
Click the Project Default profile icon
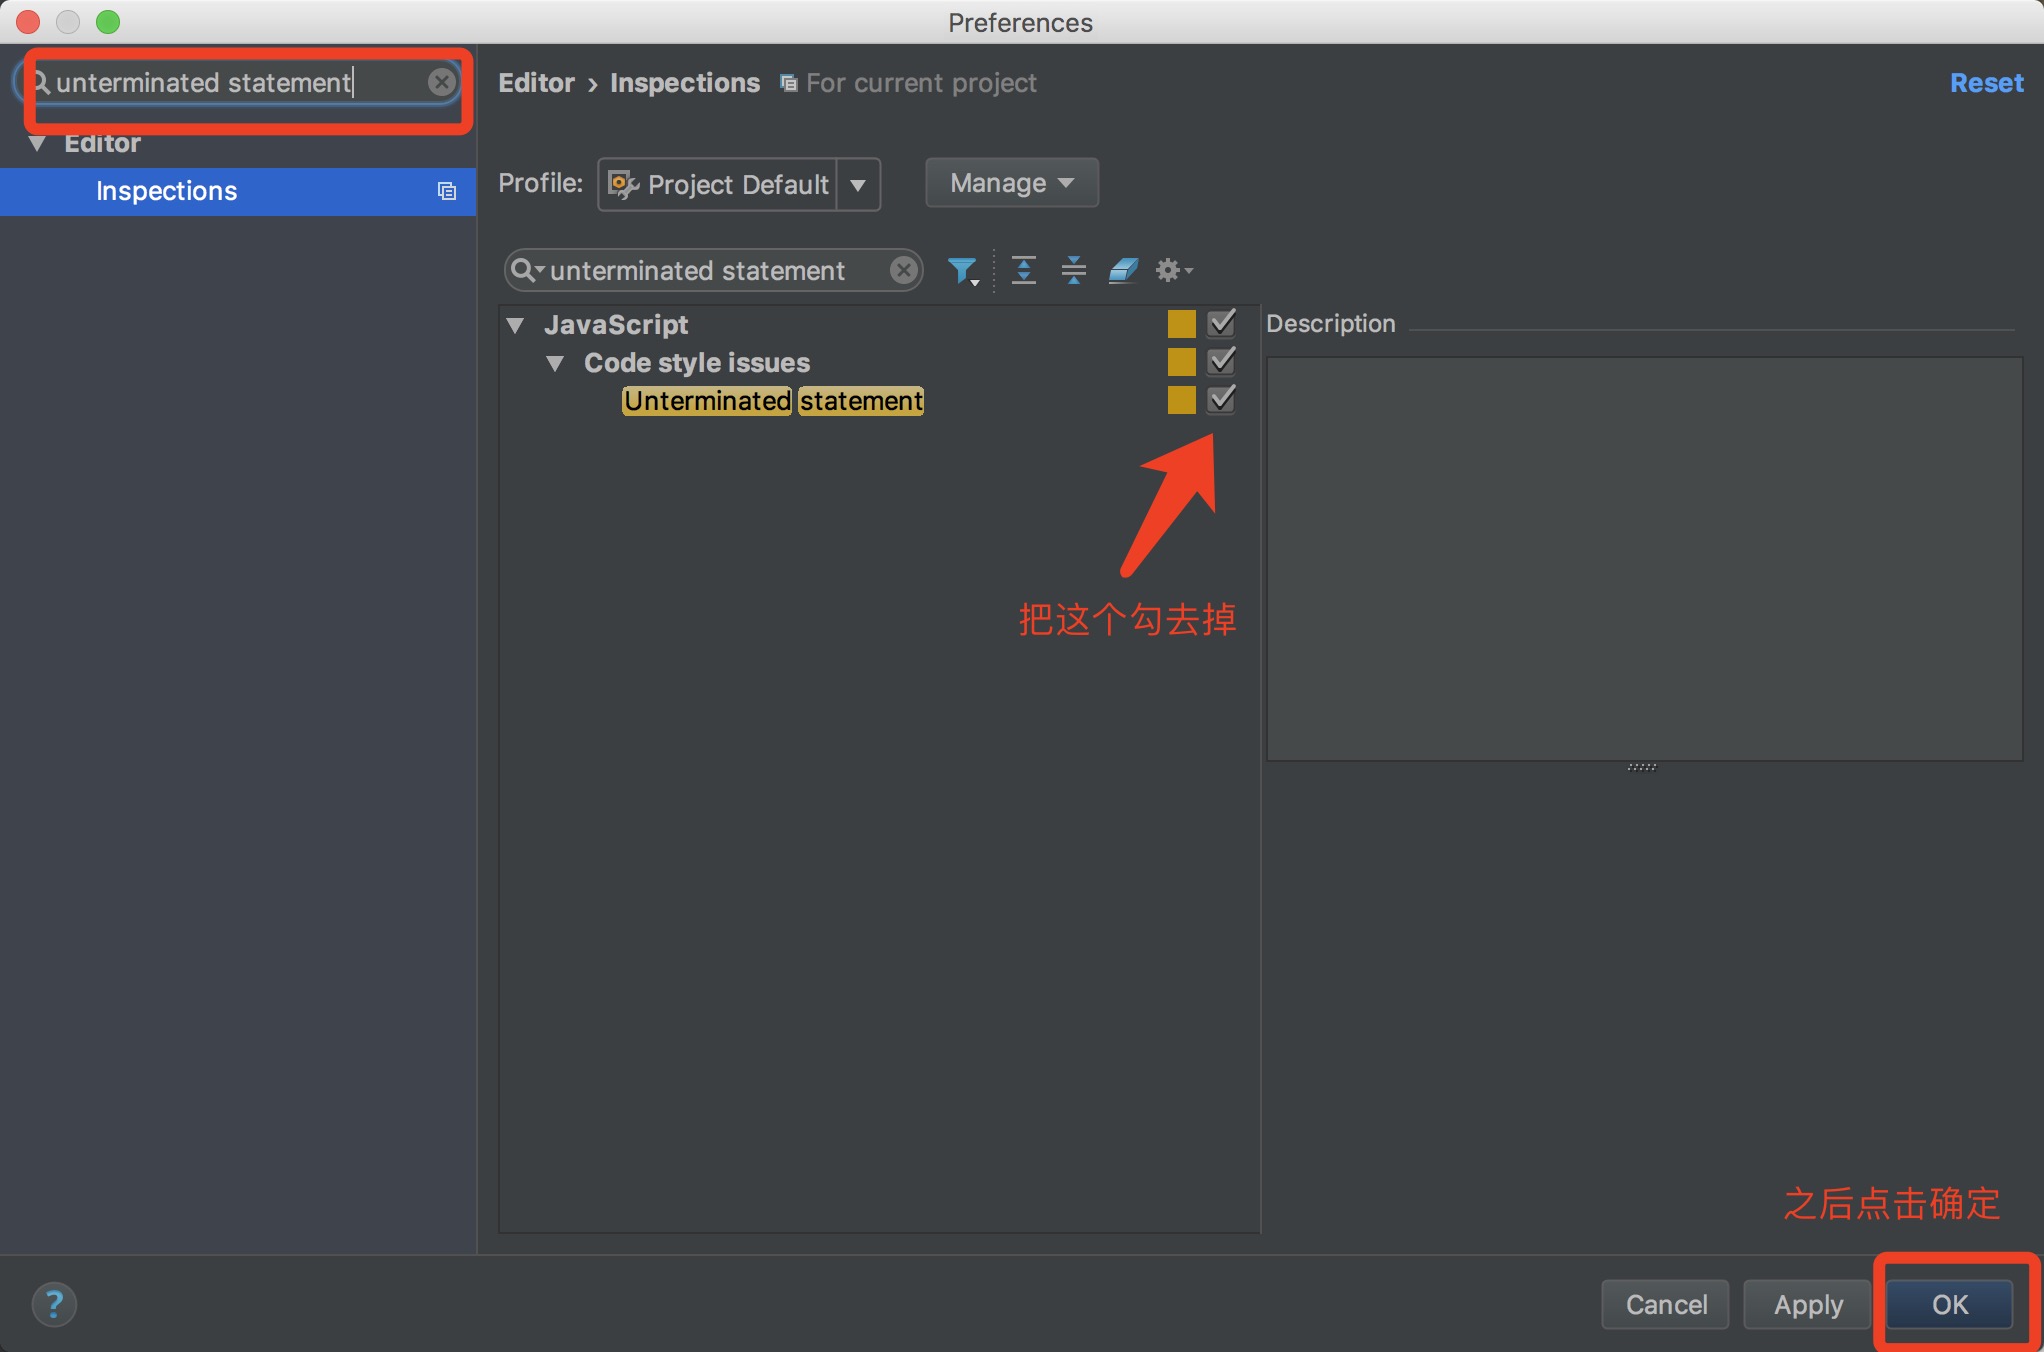pyautogui.click(x=624, y=184)
